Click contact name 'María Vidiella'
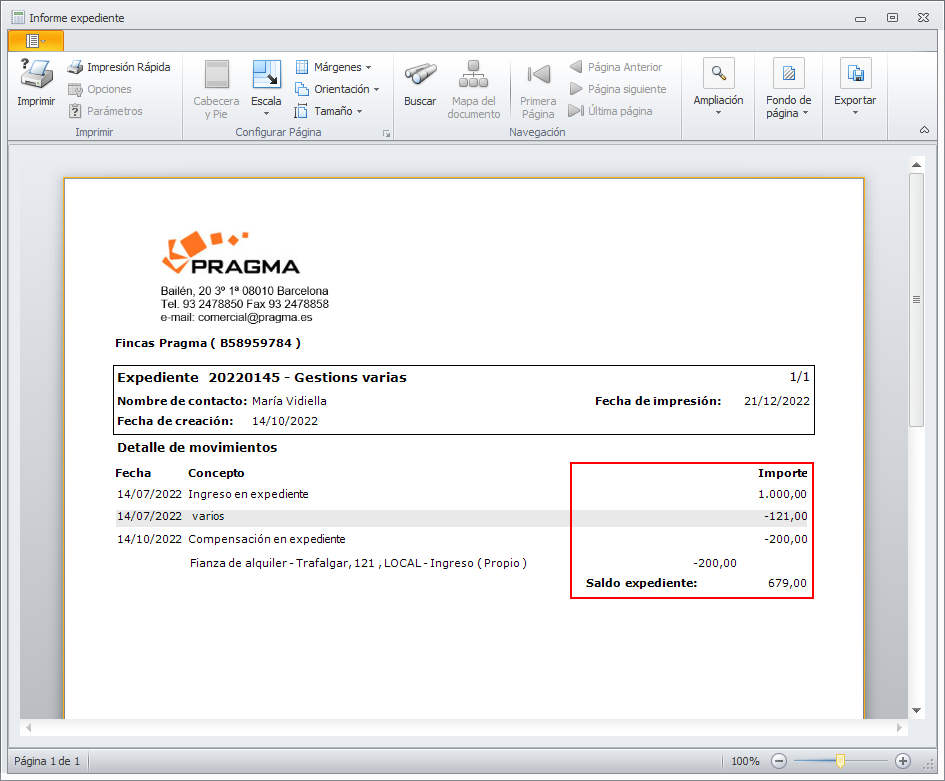Viewport: 945px width, 781px height. pyautogui.click(x=289, y=401)
